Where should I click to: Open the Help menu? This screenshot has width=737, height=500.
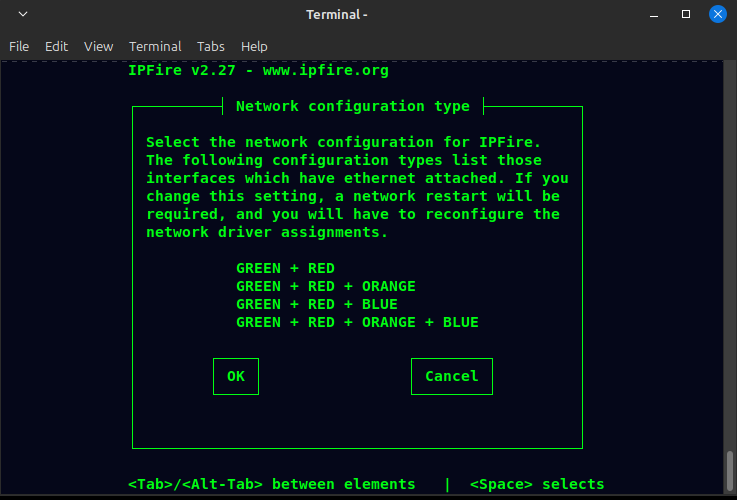pyautogui.click(x=254, y=46)
